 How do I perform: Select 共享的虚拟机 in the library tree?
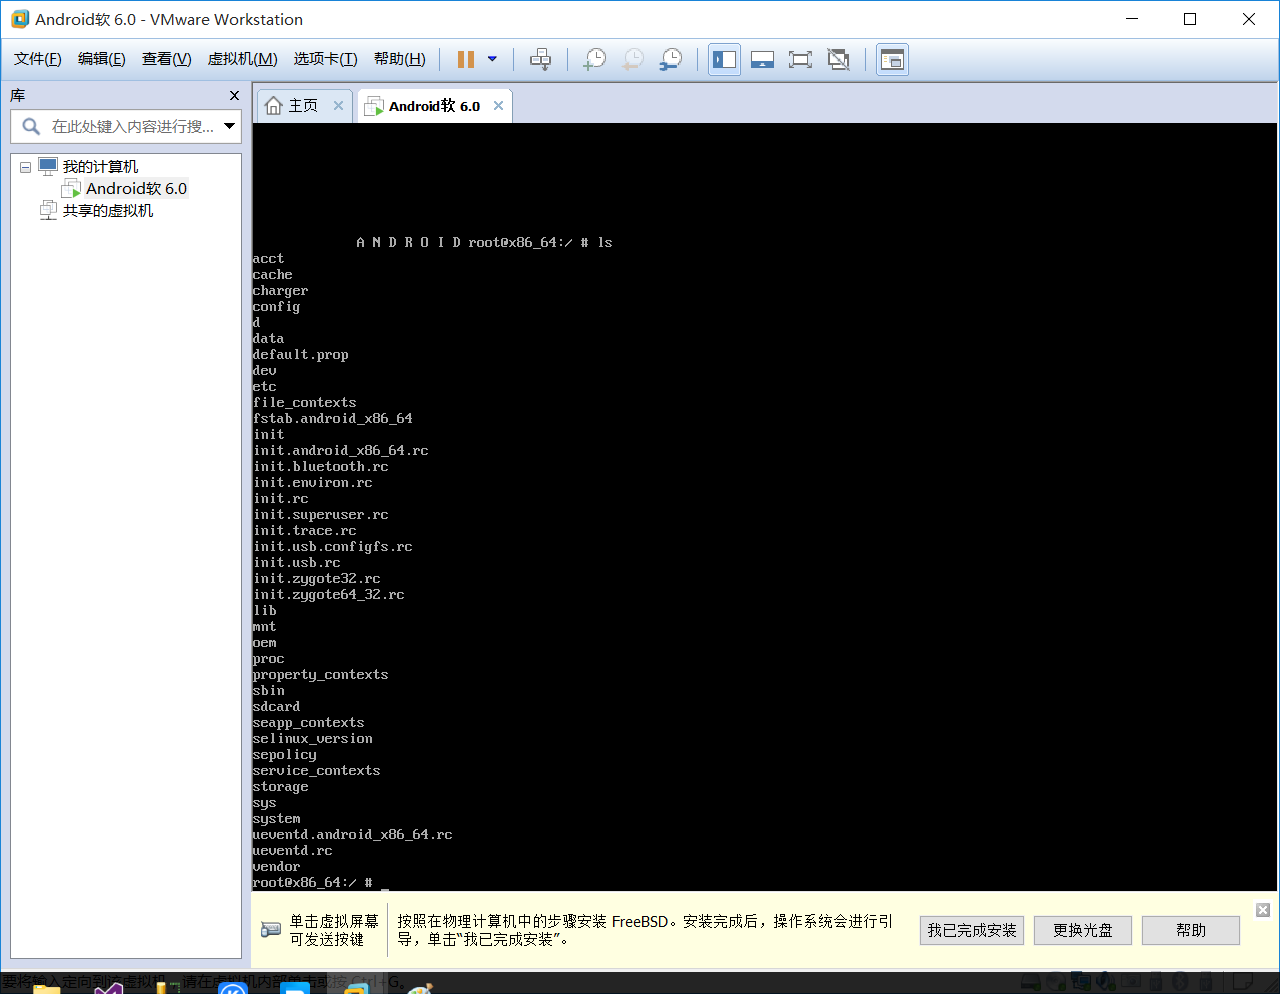click(x=108, y=210)
